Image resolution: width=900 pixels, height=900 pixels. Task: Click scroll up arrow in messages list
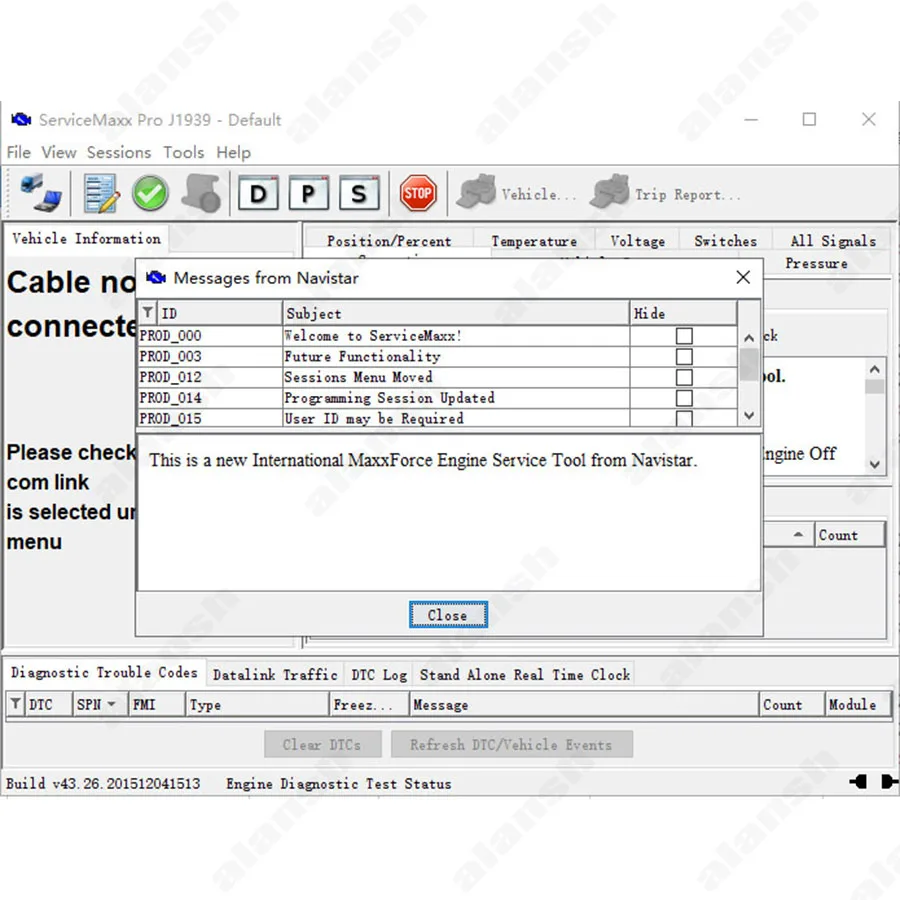748,338
